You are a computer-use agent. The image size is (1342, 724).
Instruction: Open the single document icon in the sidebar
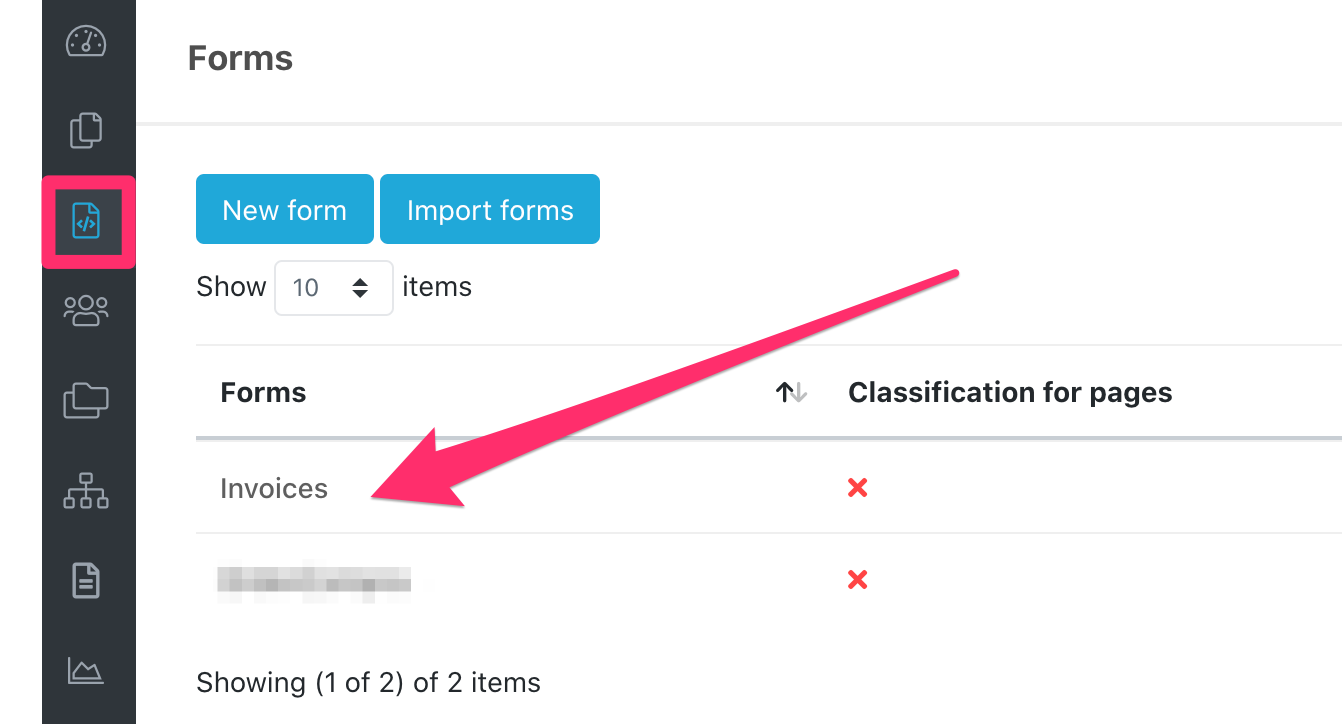(x=88, y=581)
